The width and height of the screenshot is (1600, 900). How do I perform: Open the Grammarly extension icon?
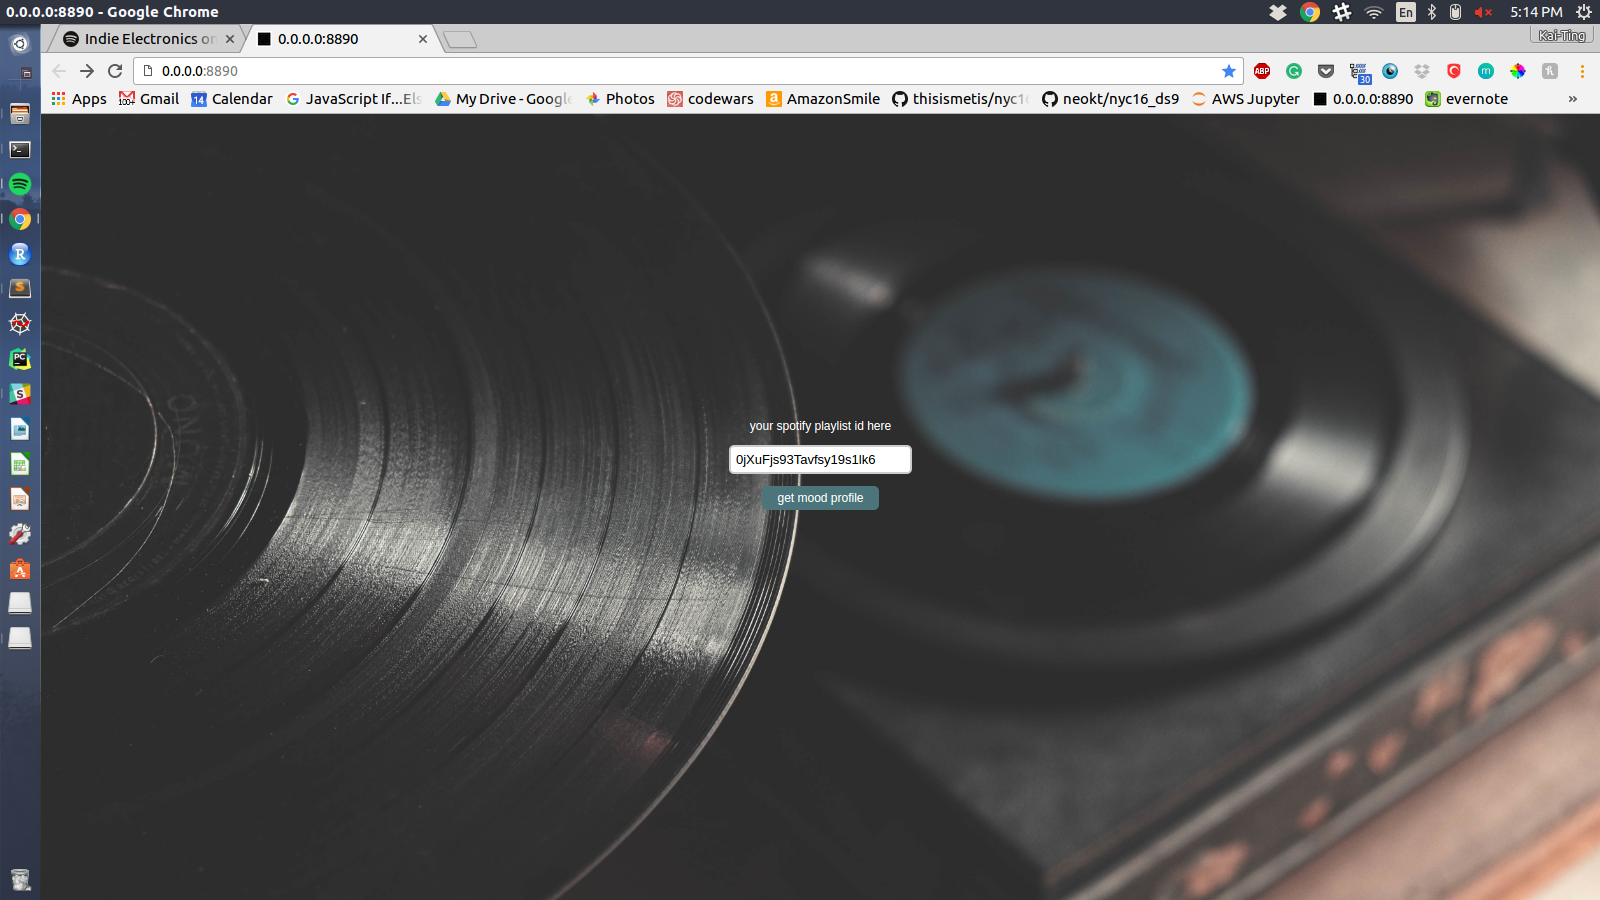[1294, 71]
